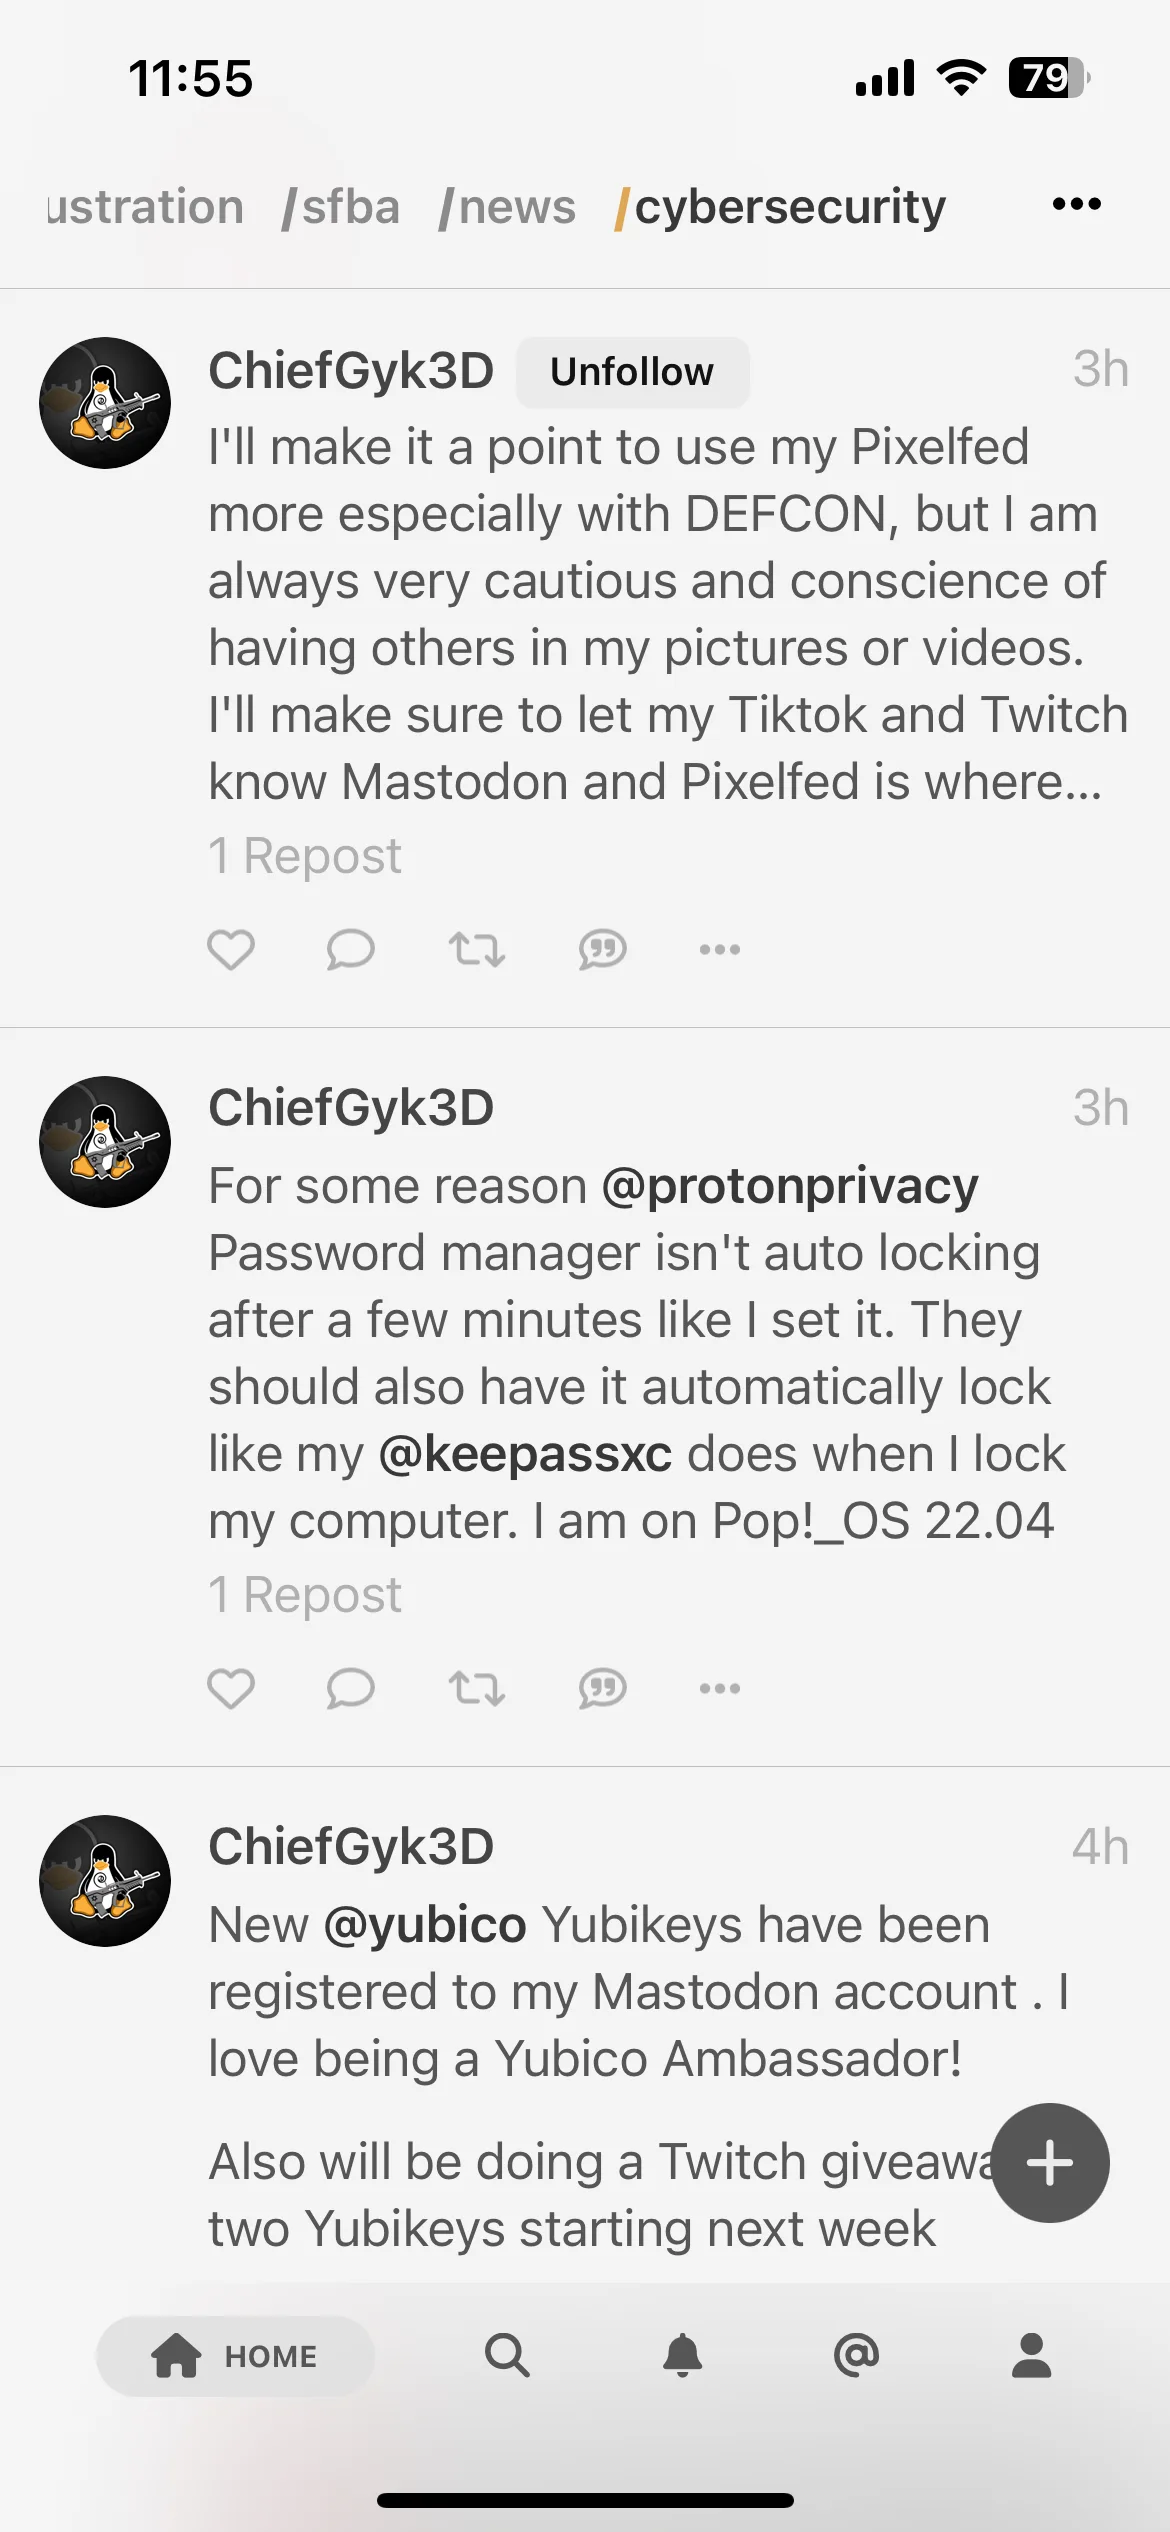The image size is (1170, 2532).
Task: Quote the protonprivacy password manager post
Action: [x=602, y=1688]
